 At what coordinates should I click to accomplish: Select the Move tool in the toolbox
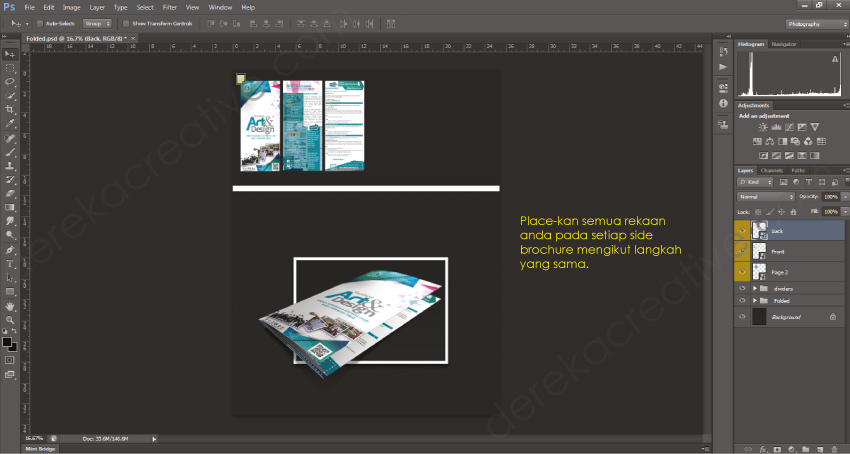coord(10,53)
